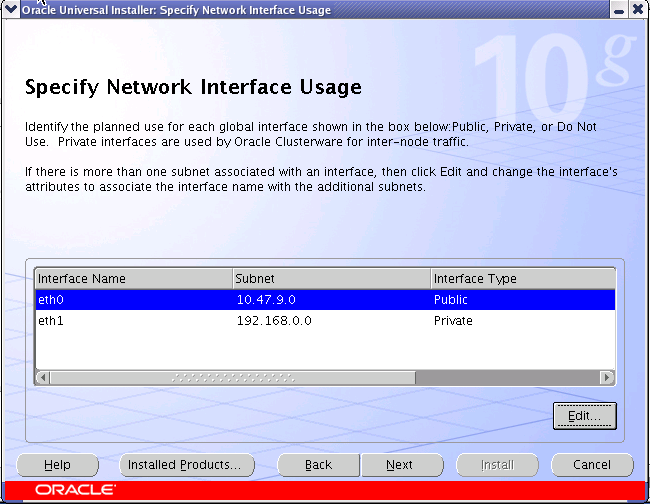Click the Edit... button
Image resolution: width=650 pixels, height=504 pixels.
click(x=585, y=416)
